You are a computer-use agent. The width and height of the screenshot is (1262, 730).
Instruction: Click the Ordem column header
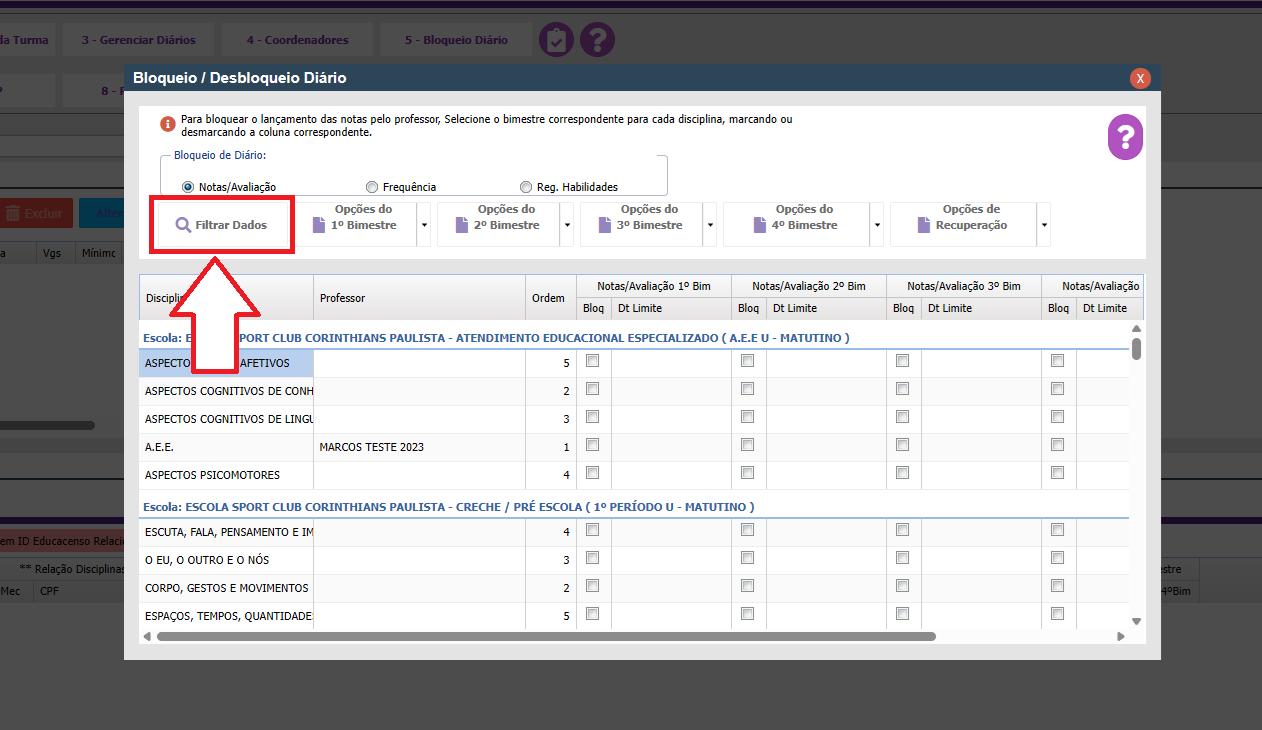(x=549, y=298)
